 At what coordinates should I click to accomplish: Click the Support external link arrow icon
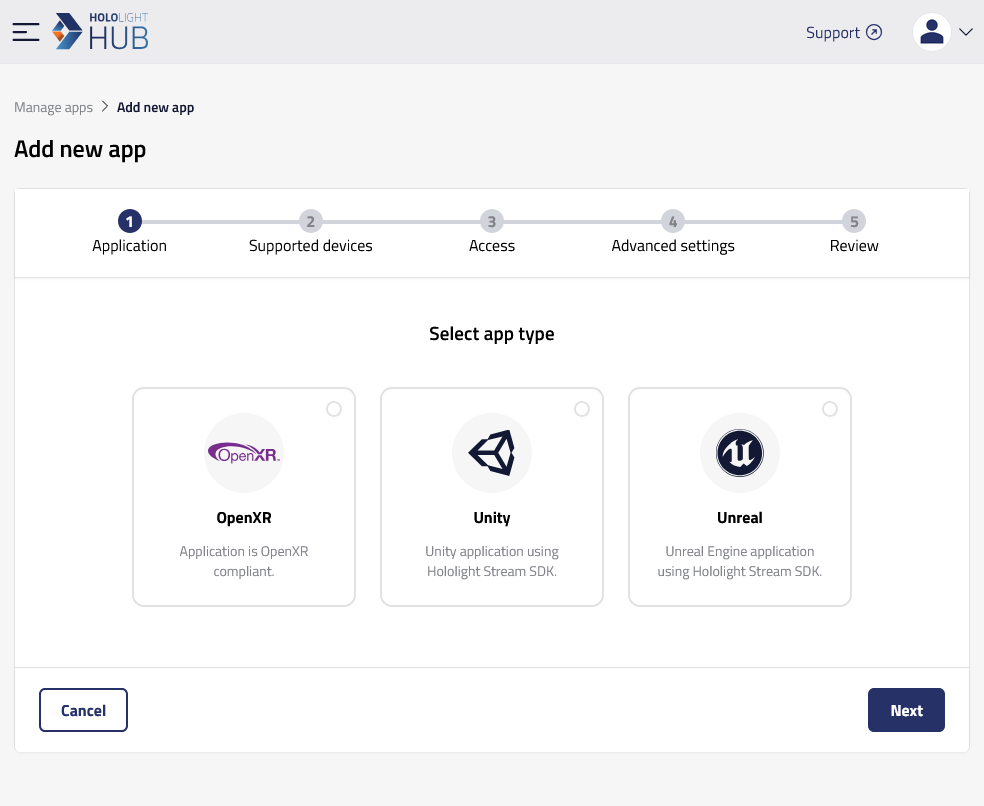pyautogui.click(x=874, y=32)
